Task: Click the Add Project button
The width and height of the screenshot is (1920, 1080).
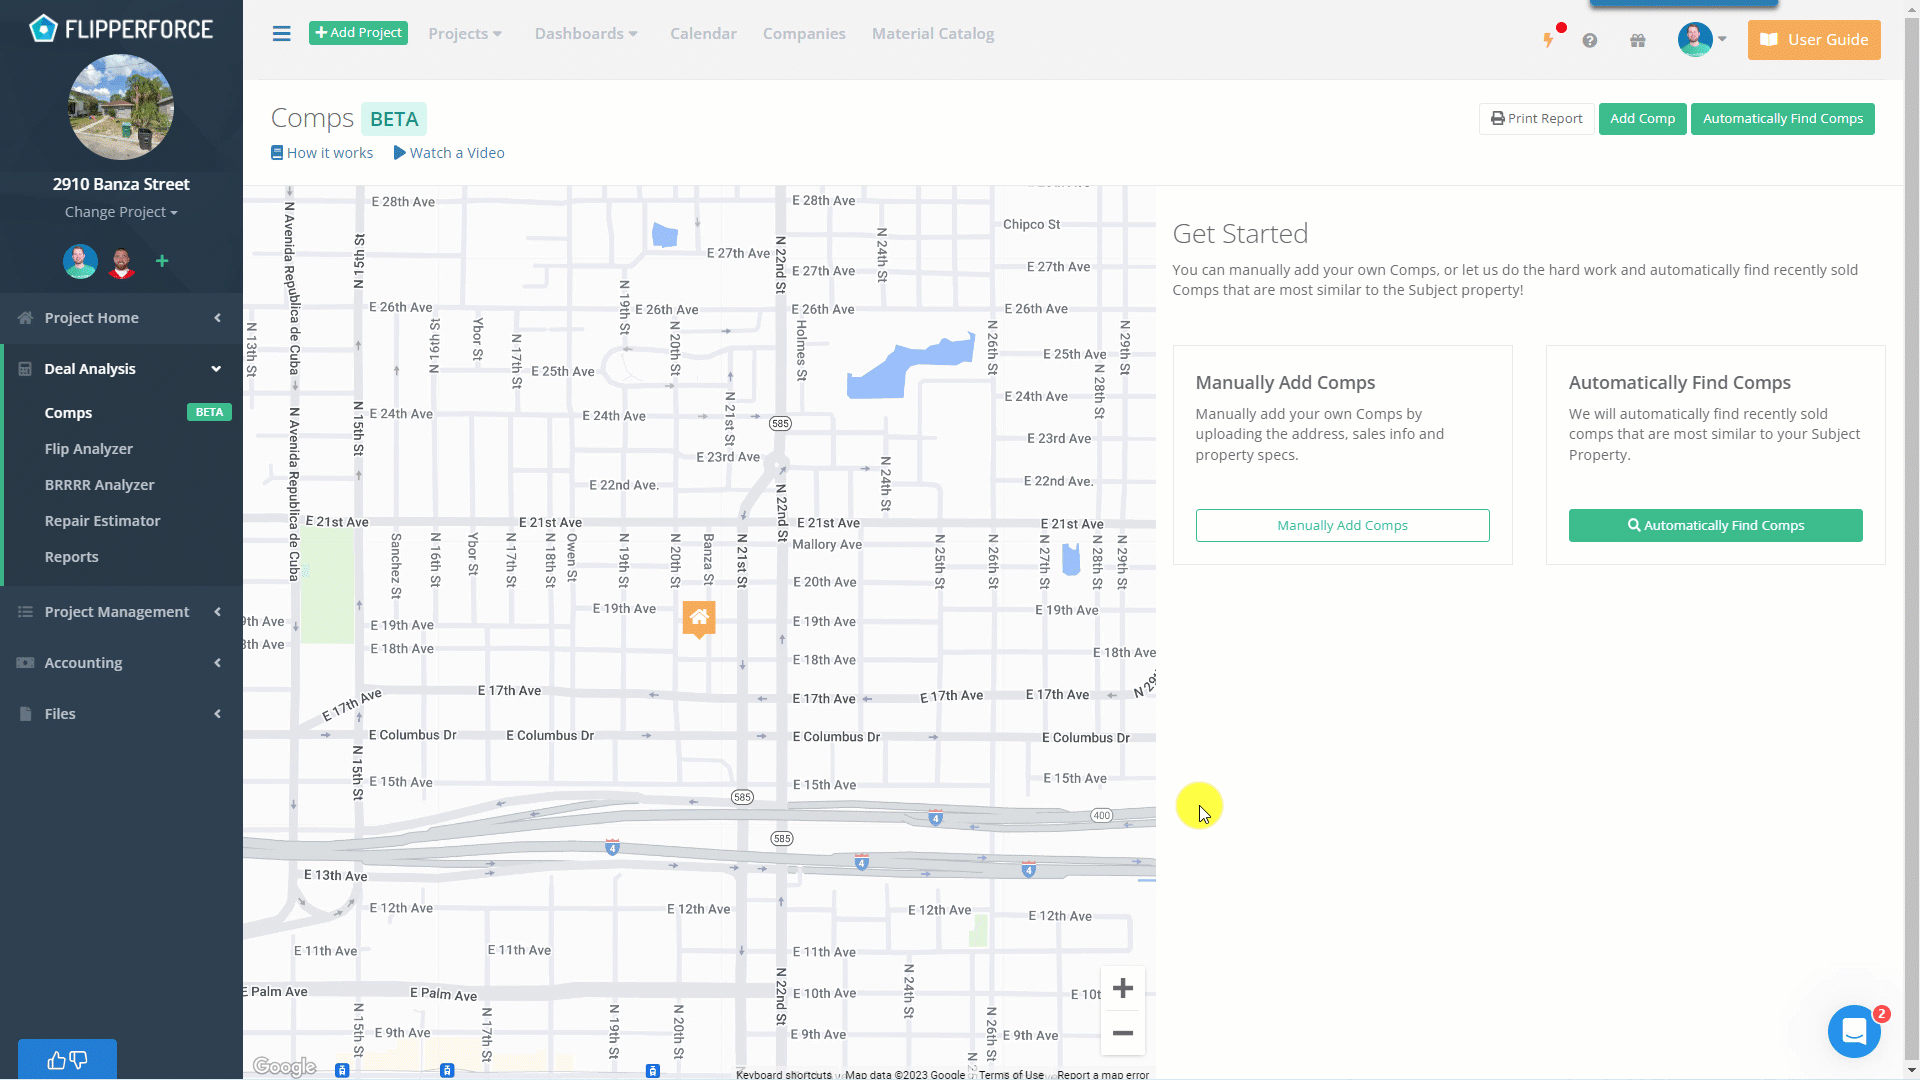Action: (x=358, y=33)
